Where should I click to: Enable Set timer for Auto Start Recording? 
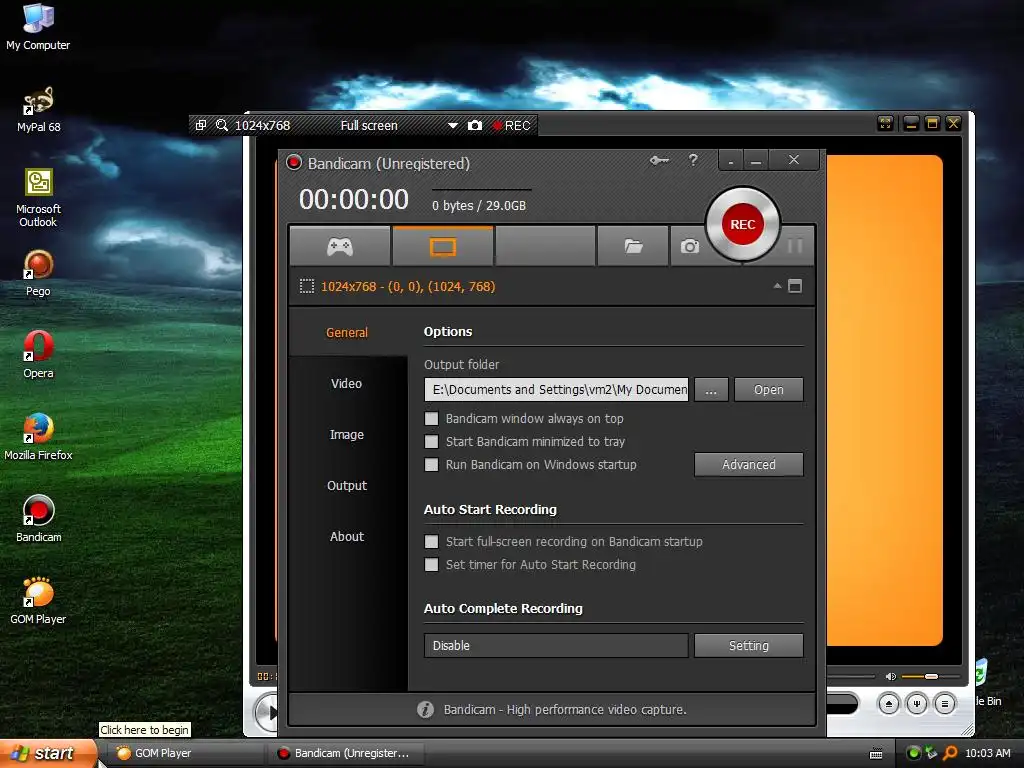(x=431, y=564)
